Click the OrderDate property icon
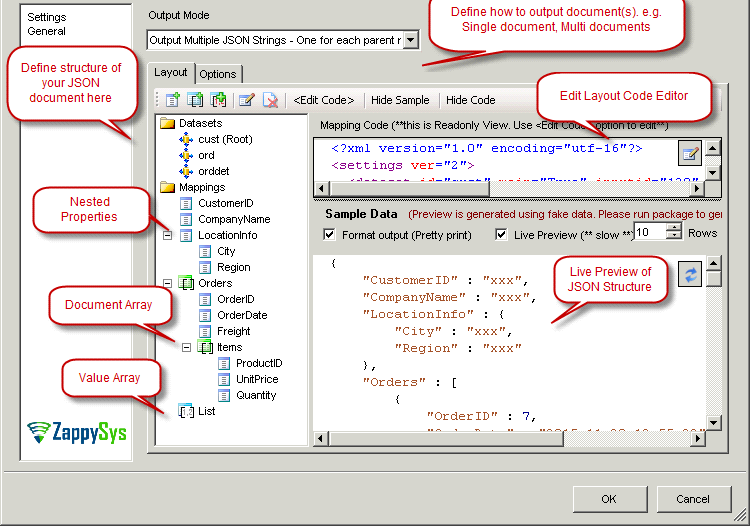 205,316
